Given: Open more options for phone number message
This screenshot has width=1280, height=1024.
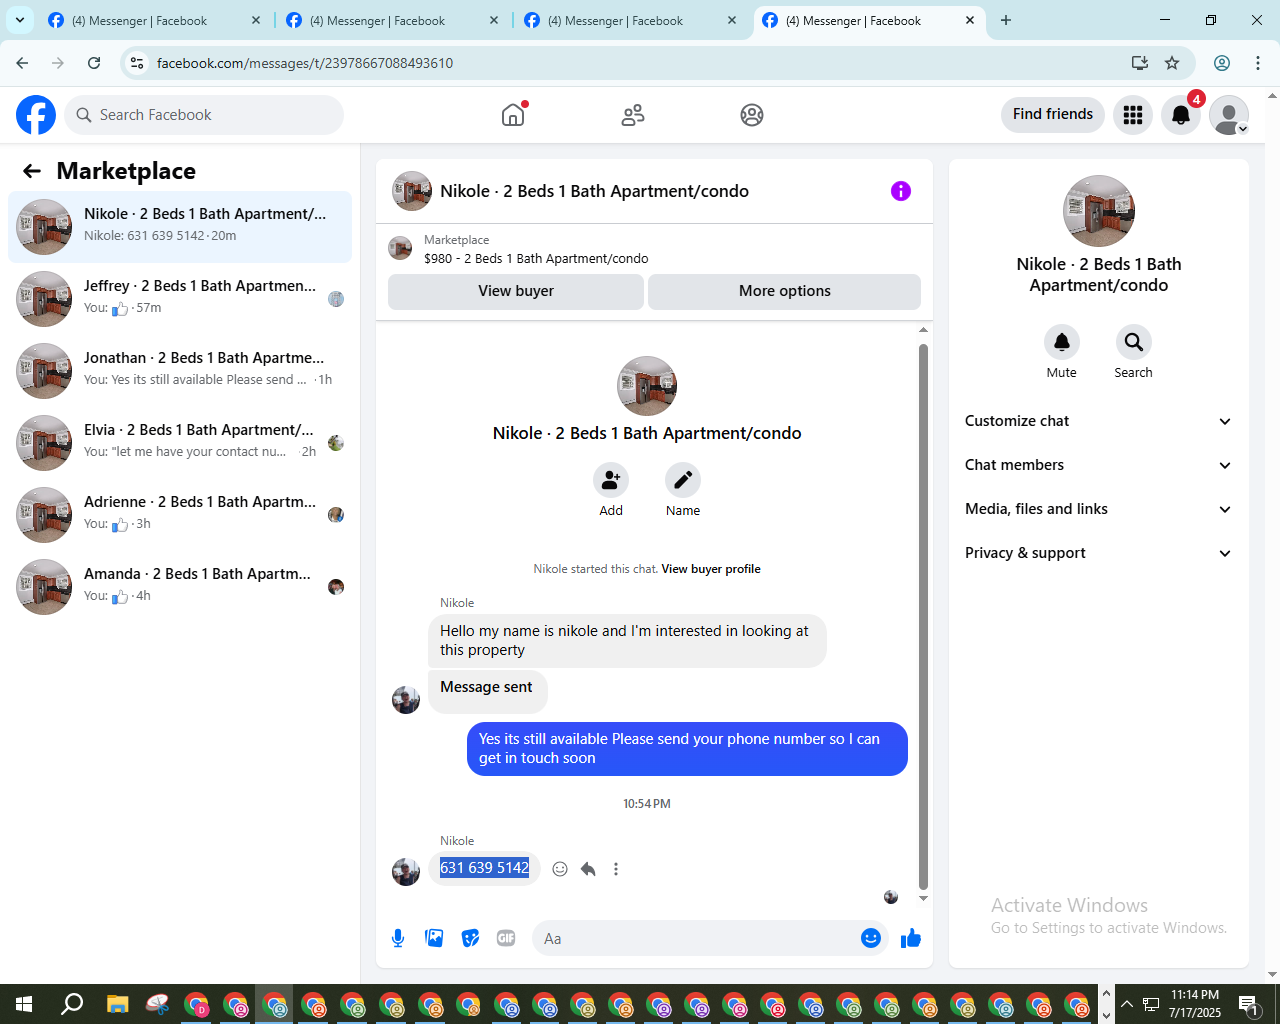Looking at the screenshot, I should click(616, 869).
